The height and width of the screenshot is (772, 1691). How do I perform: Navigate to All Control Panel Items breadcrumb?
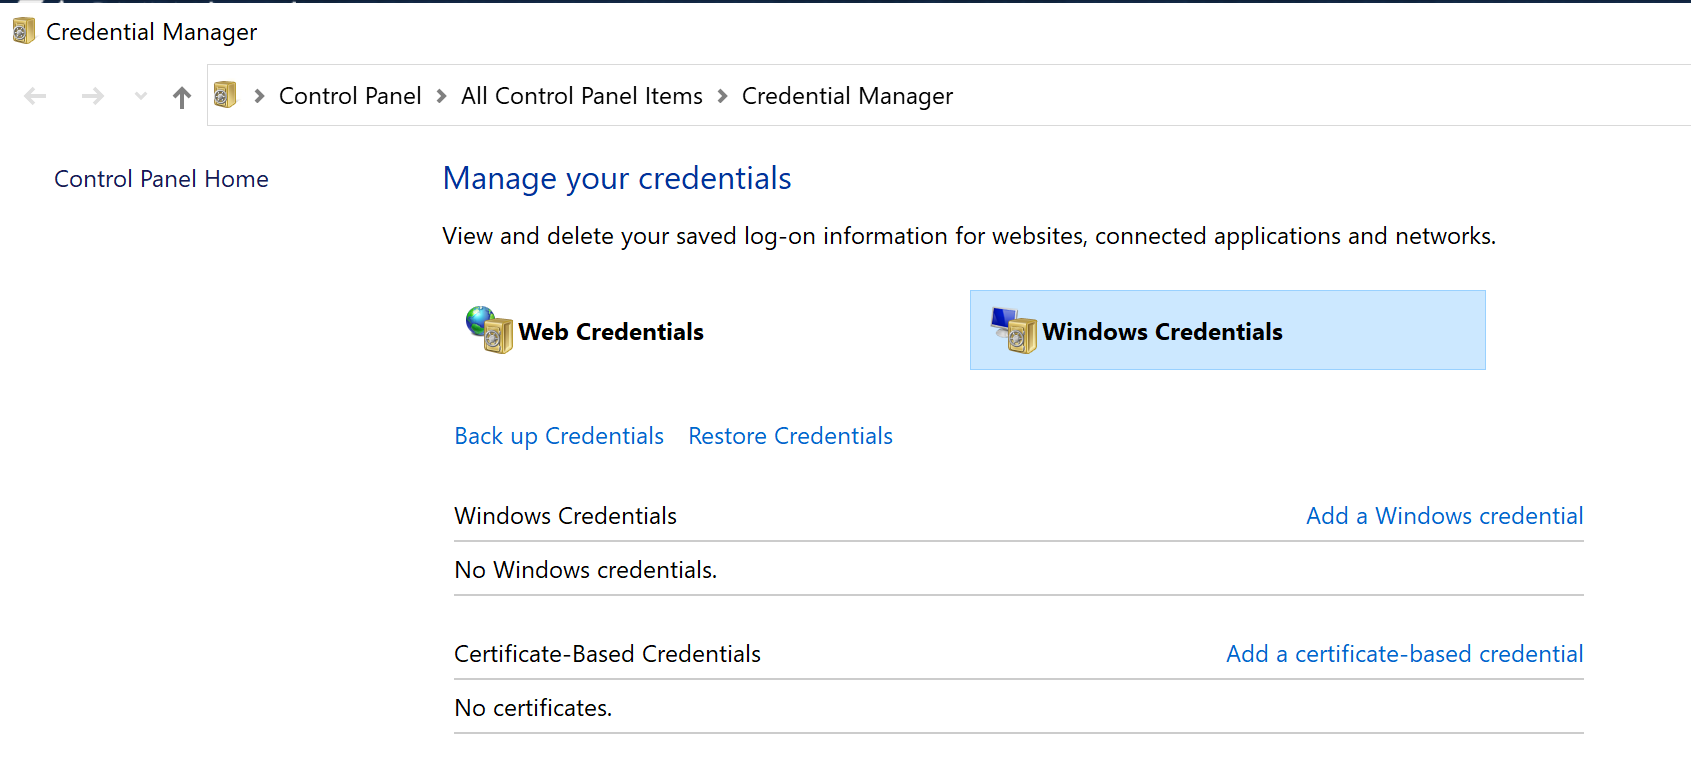click(581, 96)
